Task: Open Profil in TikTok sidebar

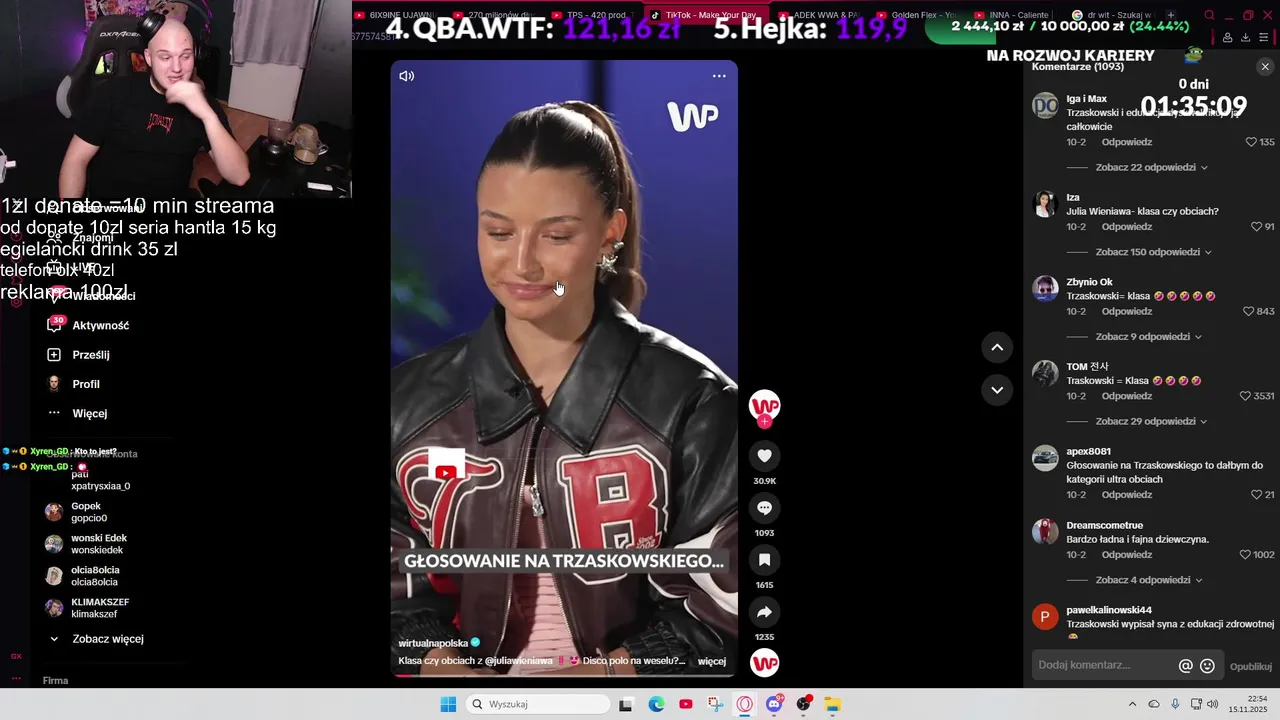Action: coord(74,384)
